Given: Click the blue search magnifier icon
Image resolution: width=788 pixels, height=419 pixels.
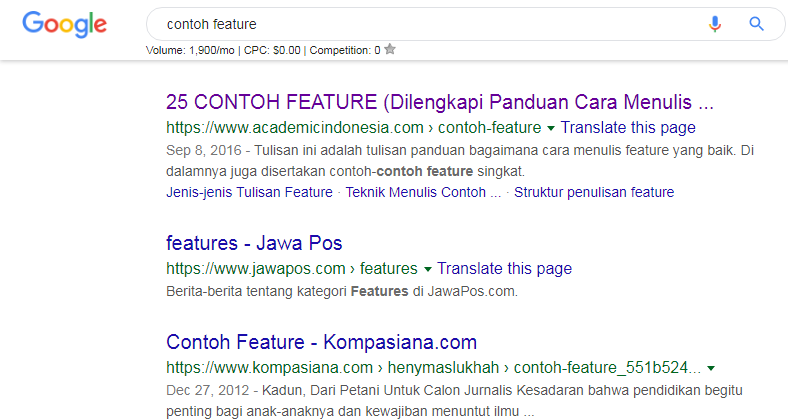Looking at the screenshot, I should coord(756,24).
